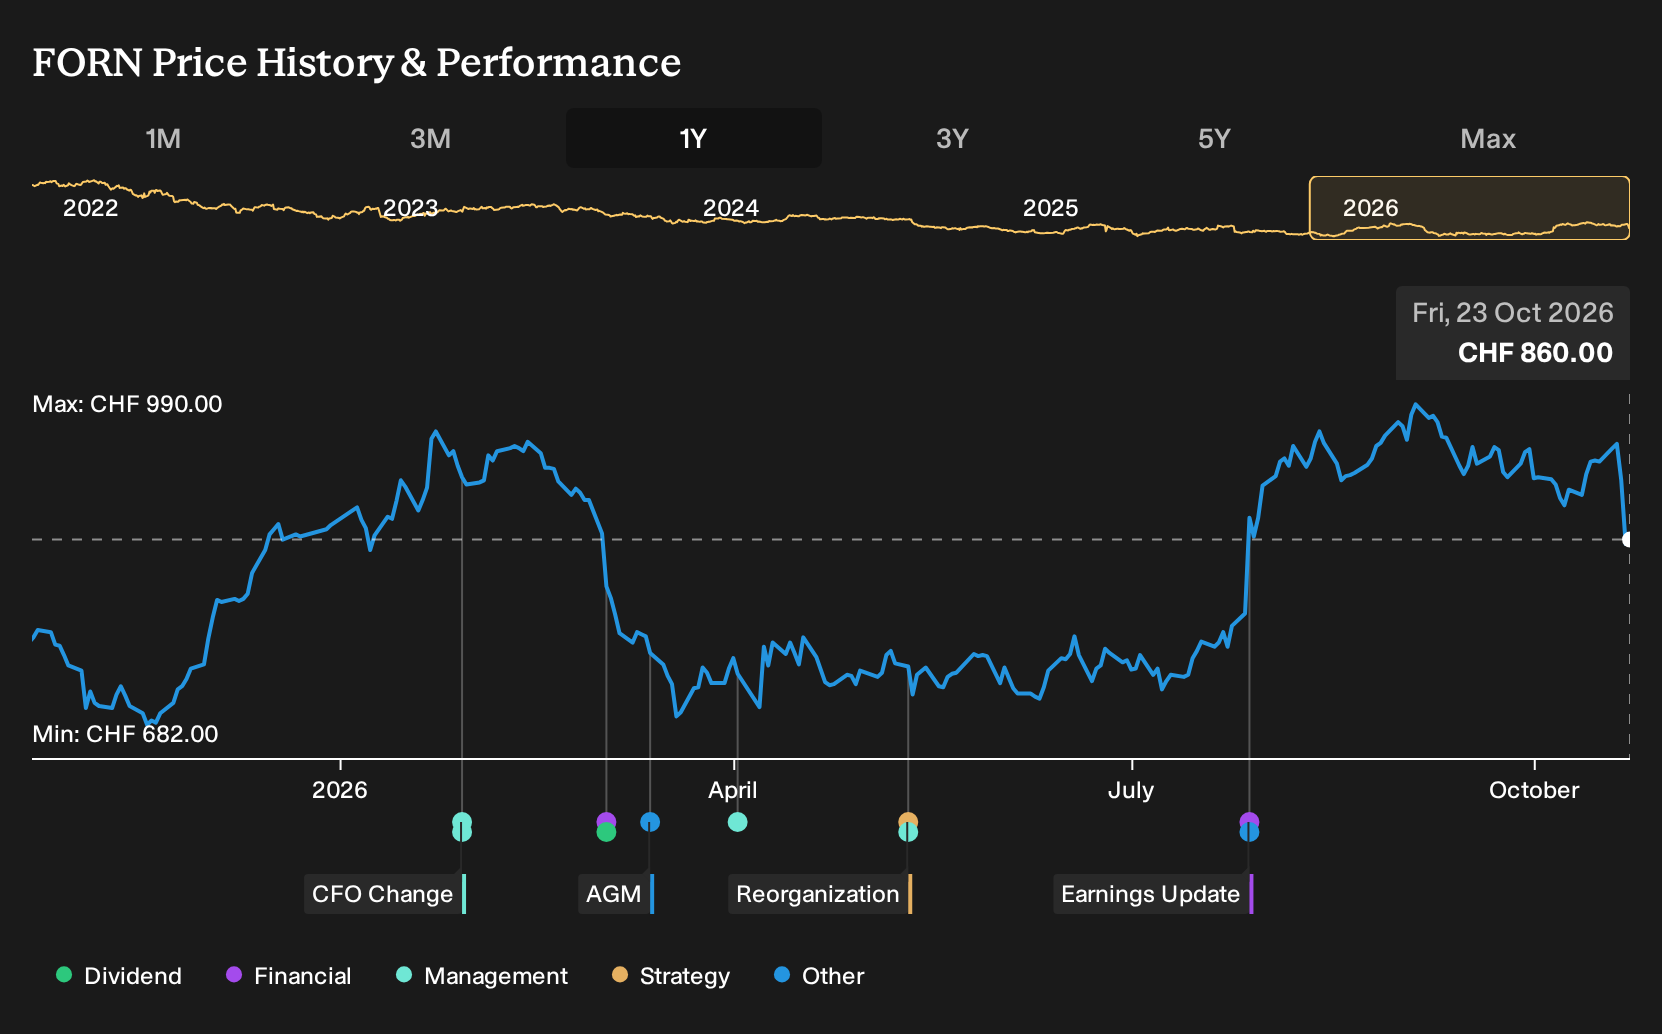
Task: Click the April axis label
Action: click(733, 790)
